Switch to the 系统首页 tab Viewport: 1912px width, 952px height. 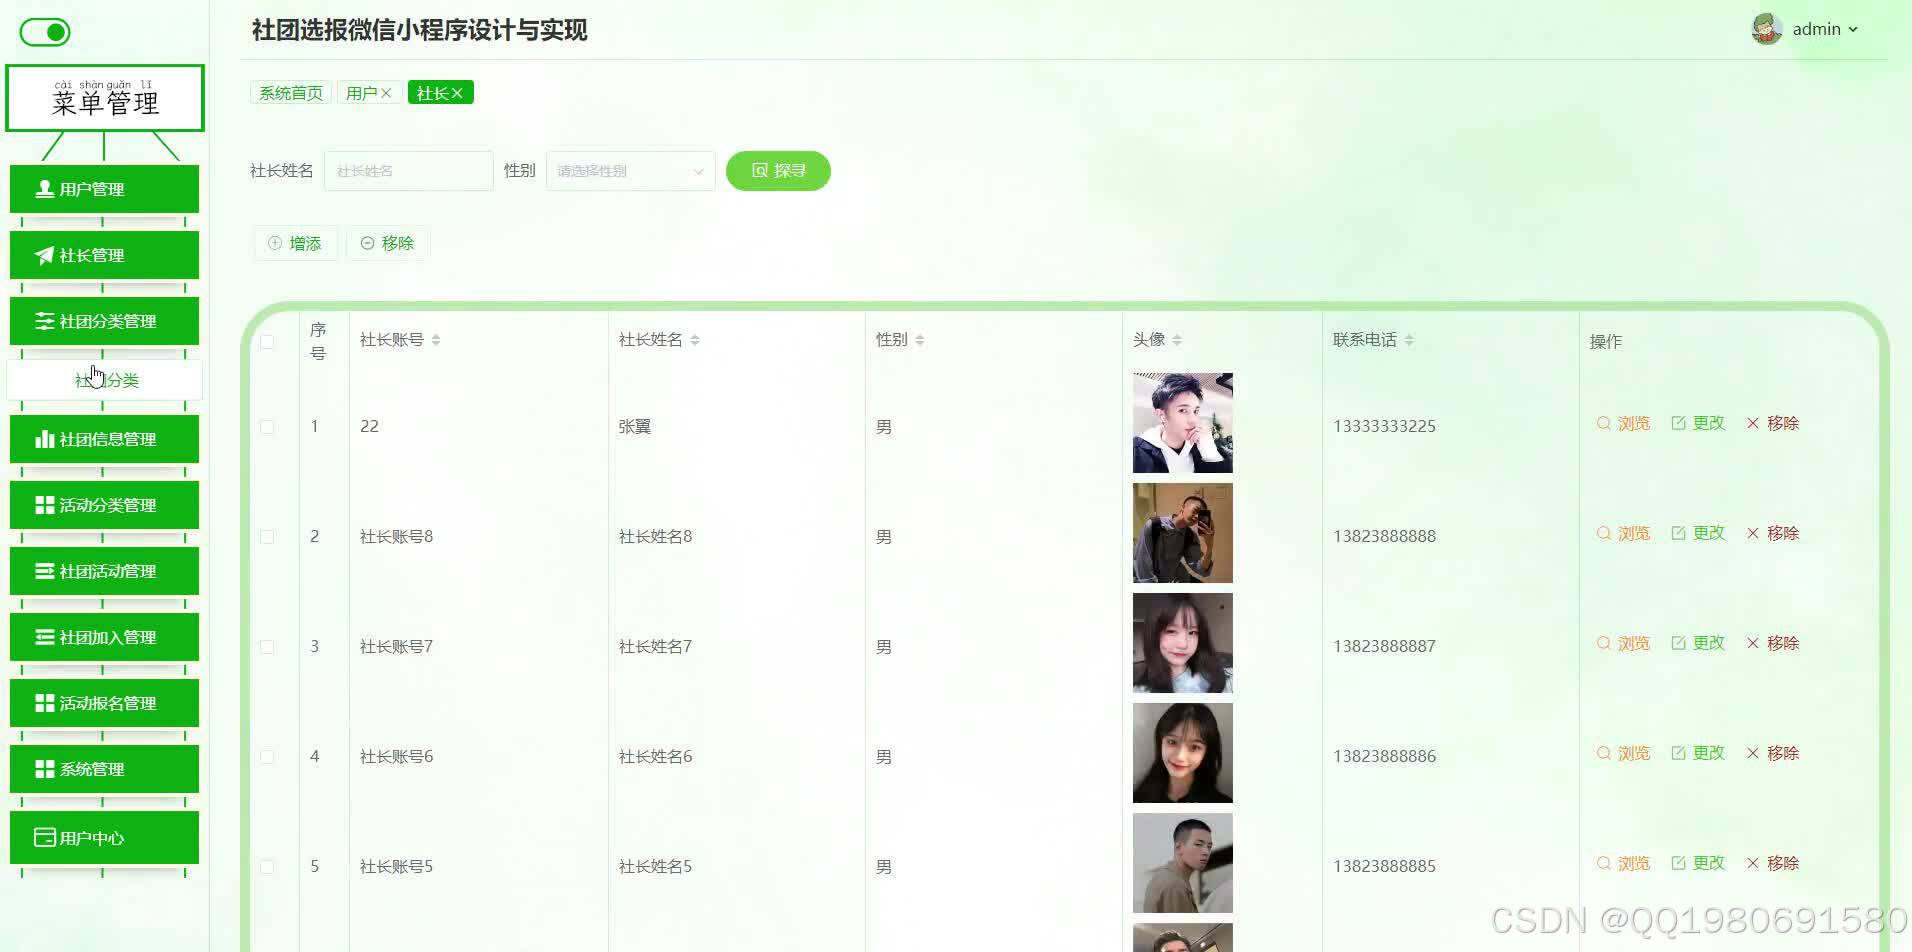pos(291,93)
